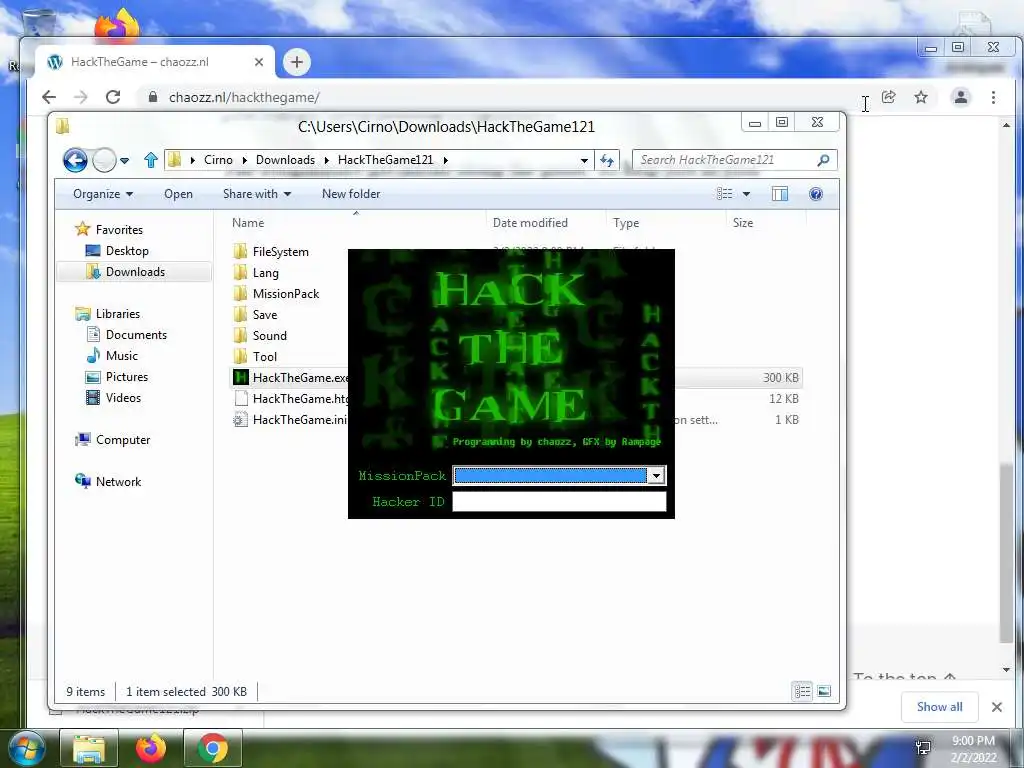Sort files by the Name column

(x=248, y=223)
